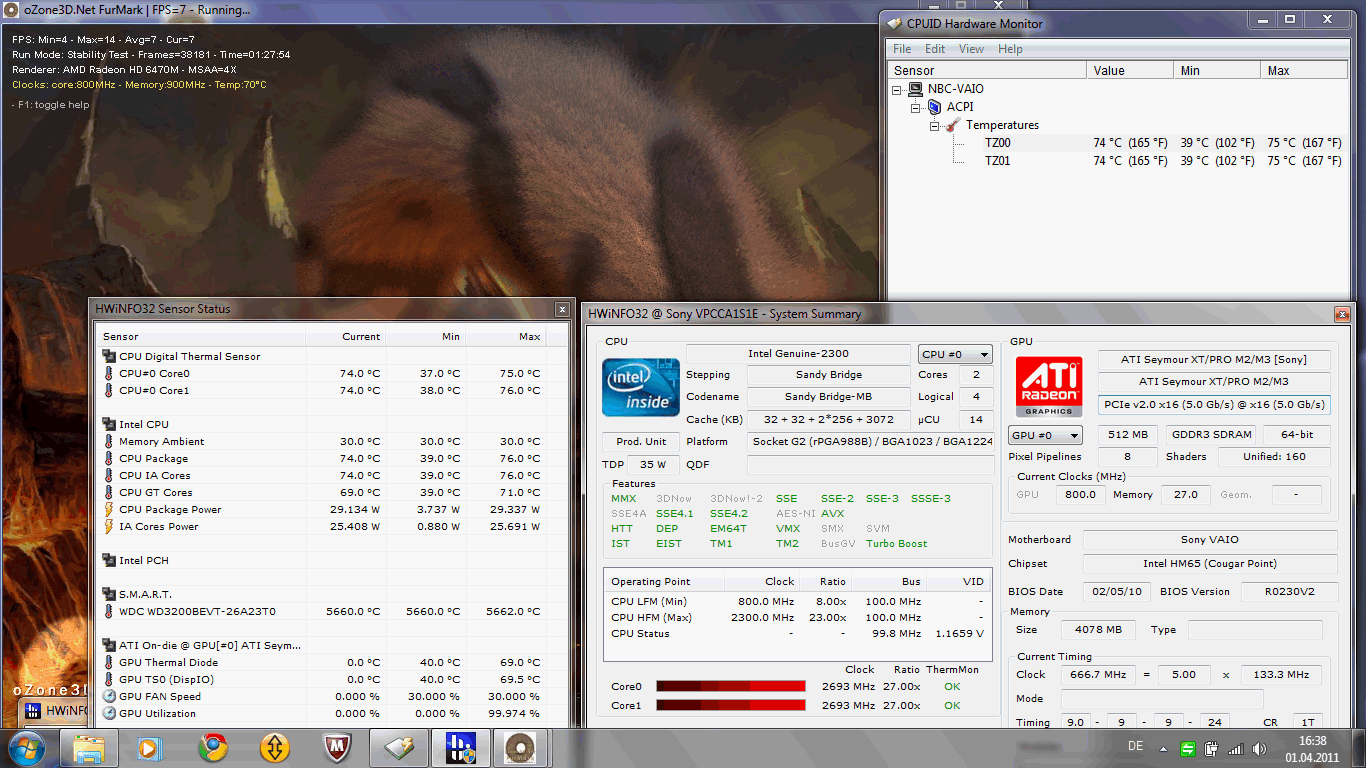
Task: Switch to CPUID Hardware Monitor taskbar button
Action: pyautogui.click(x=399, y=747)
